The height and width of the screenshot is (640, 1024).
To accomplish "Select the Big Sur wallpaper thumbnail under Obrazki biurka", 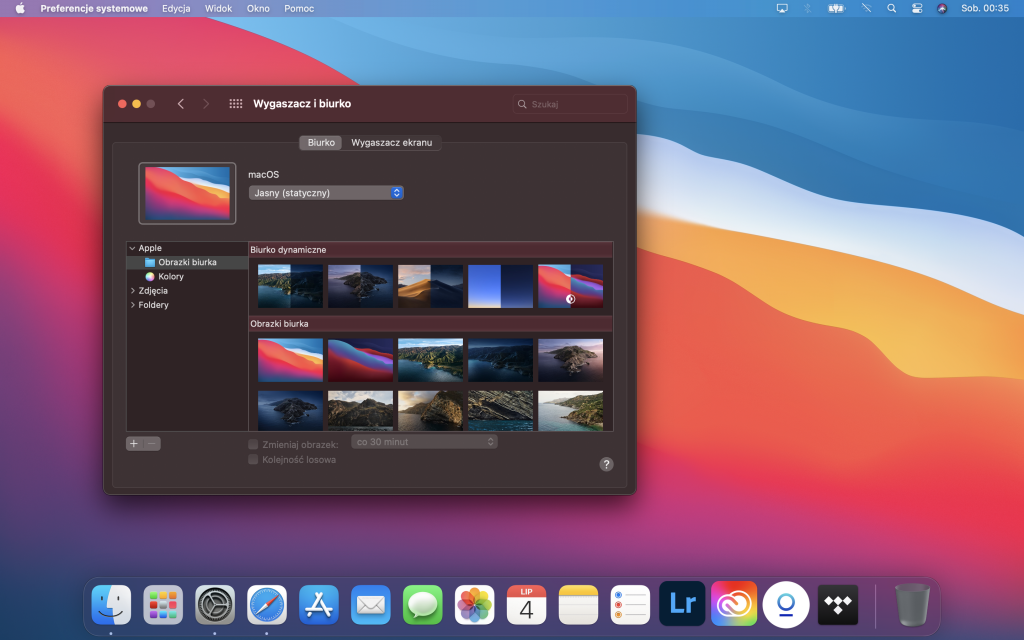I will pyautogui.click(x=289, y=359).
